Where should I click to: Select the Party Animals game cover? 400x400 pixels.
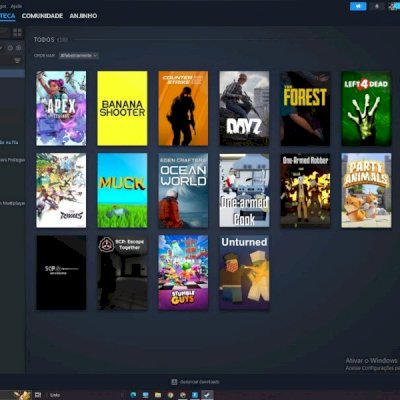click(x=366, y=190)
